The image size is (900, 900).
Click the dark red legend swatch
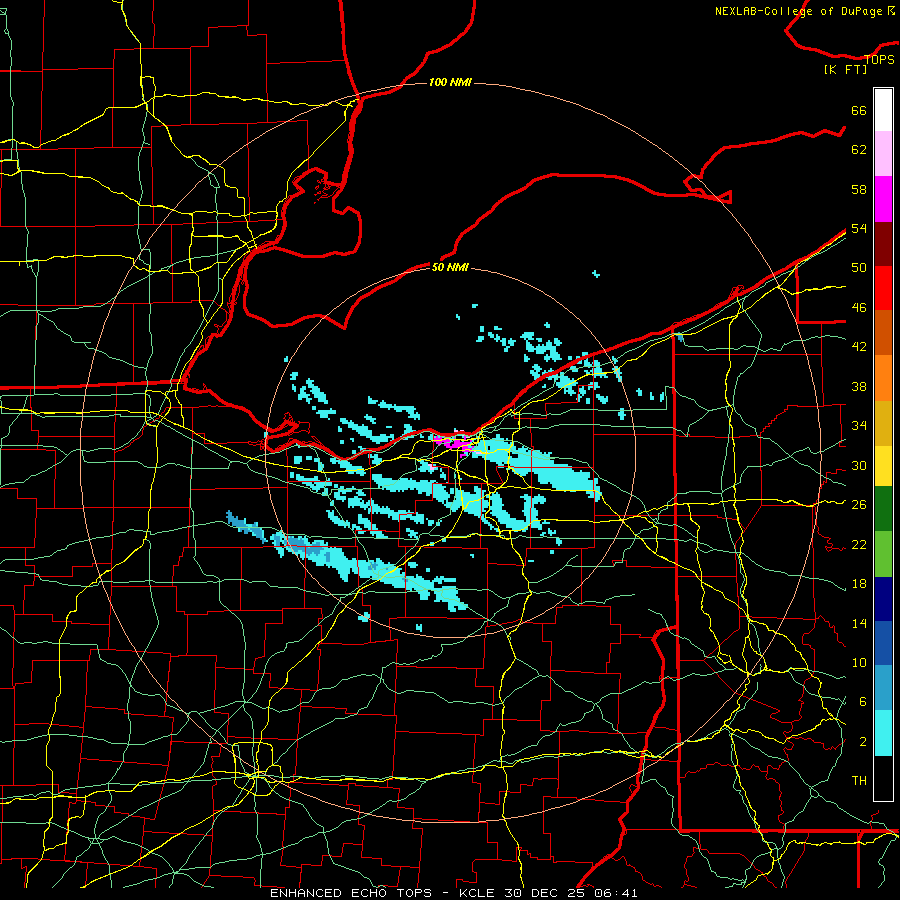click(x=883, y=244)
